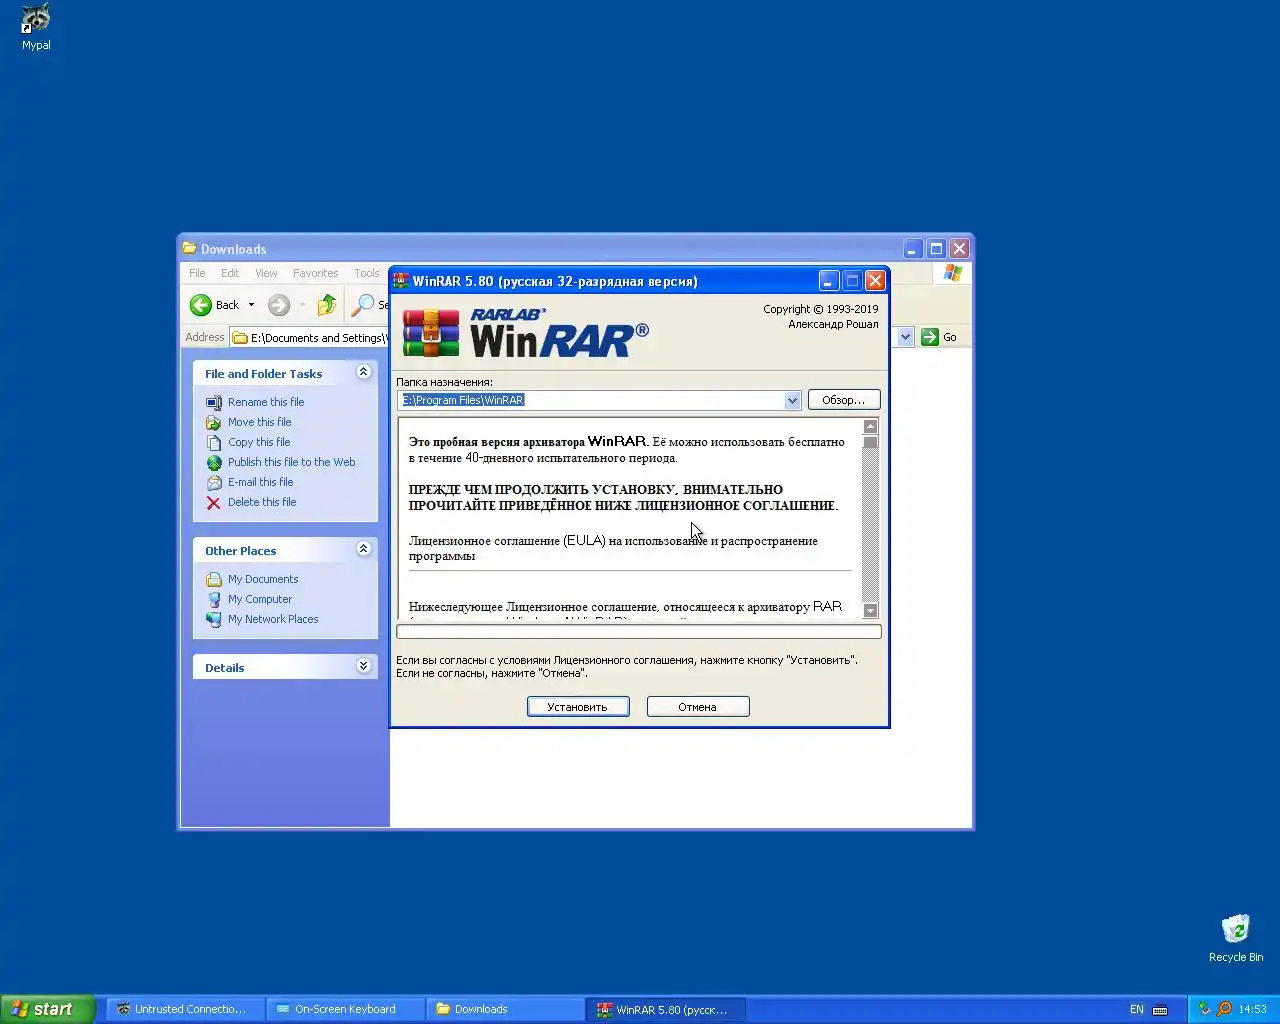Click the Установить install button
This screenshot has width=1280, height=1024.
point(578,707)
